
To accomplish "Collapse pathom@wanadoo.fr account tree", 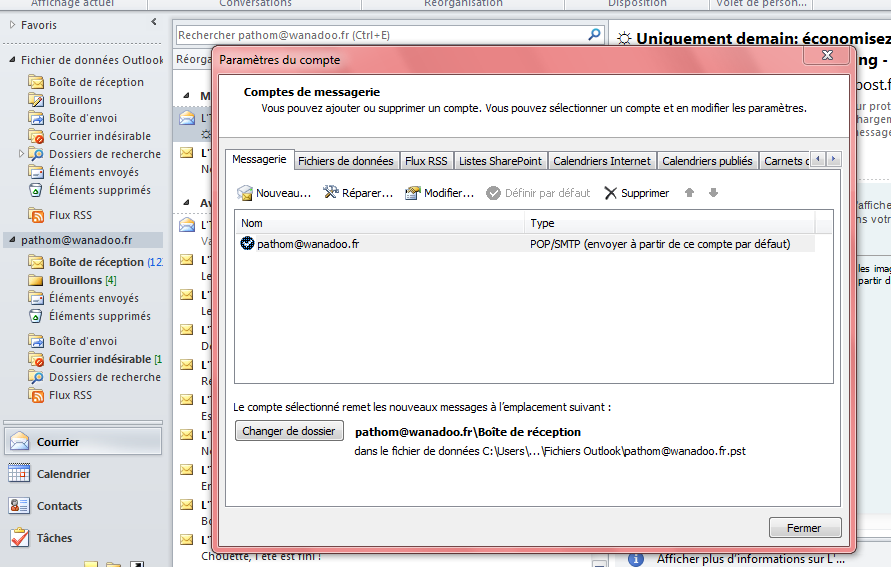I will coord(13,240).
